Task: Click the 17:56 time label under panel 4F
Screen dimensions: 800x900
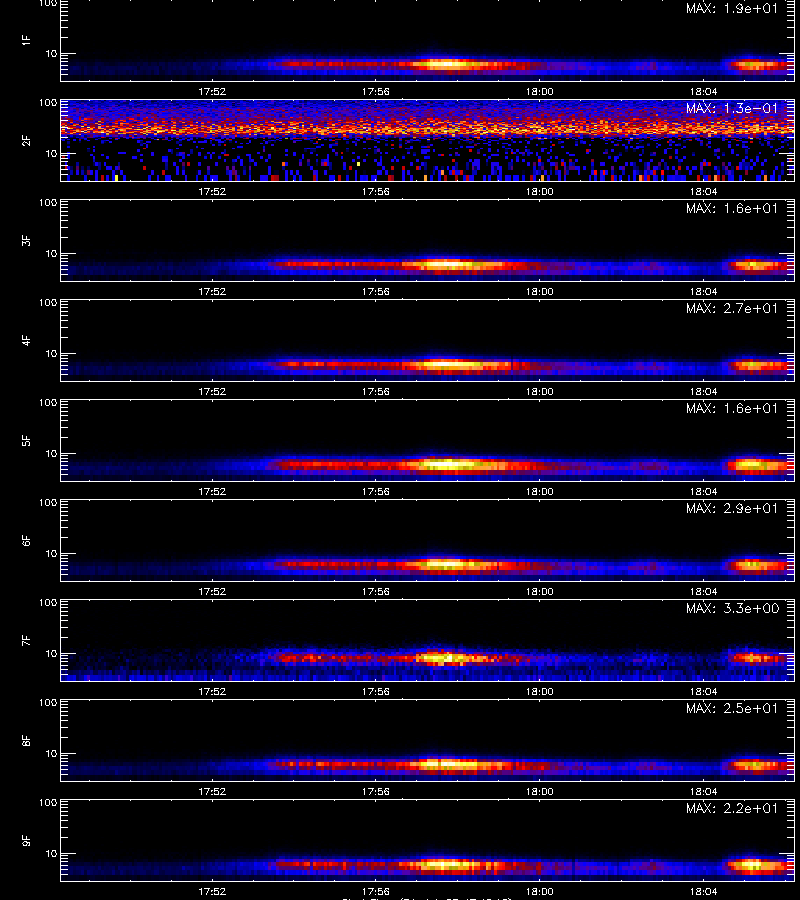Action: tap(376, 391)
